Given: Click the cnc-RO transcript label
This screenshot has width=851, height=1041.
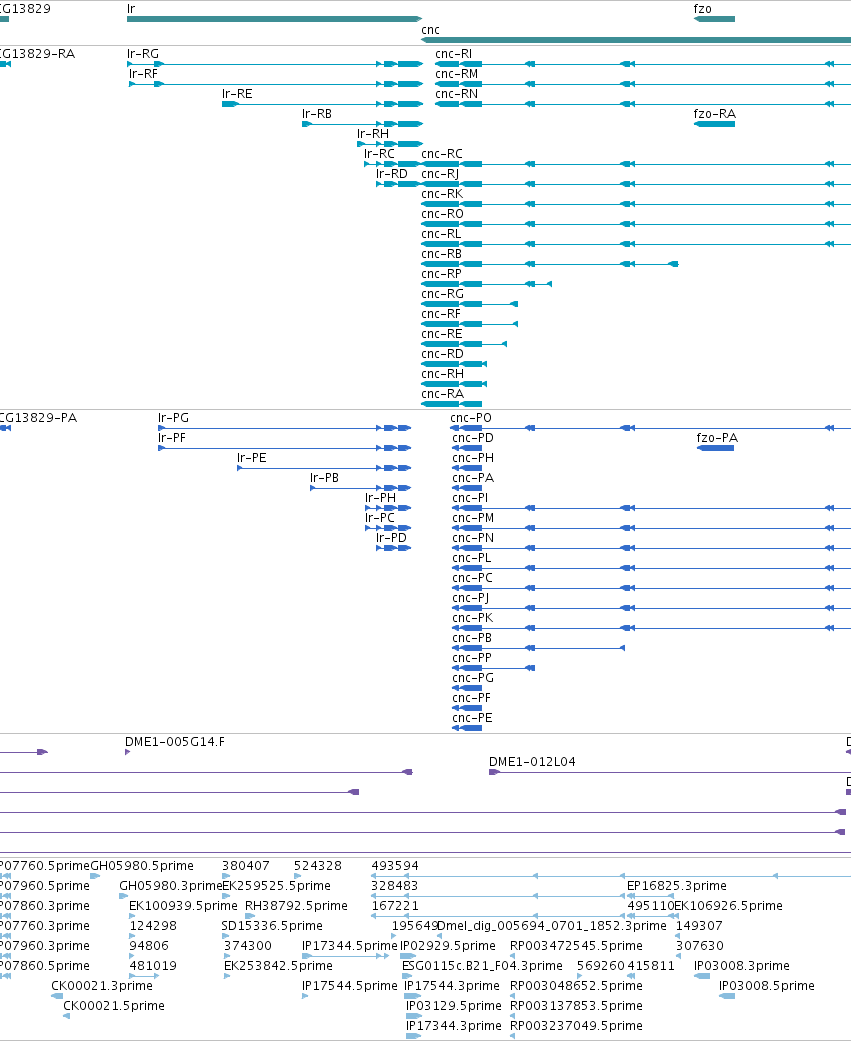Looking at the screenshot, I should click(442, 213).
